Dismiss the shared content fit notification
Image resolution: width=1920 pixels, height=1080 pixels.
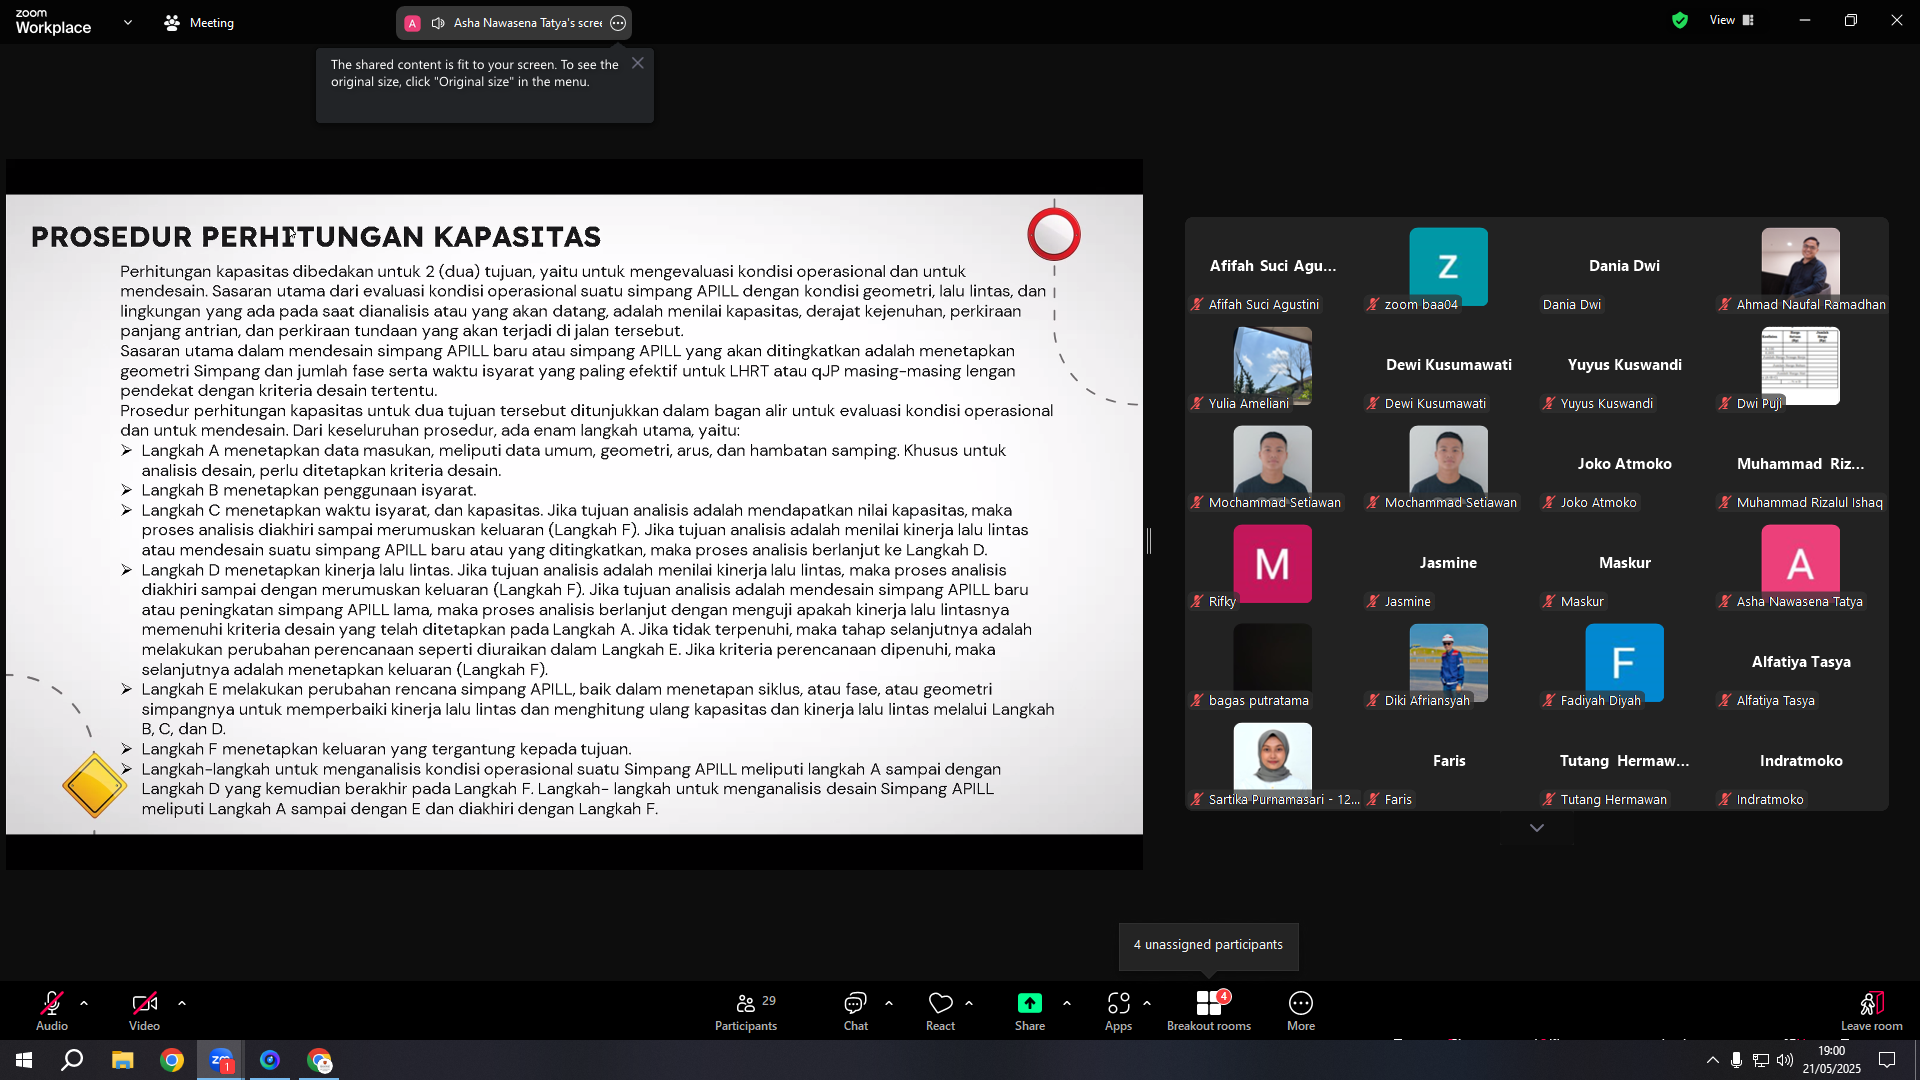(637, 63)
